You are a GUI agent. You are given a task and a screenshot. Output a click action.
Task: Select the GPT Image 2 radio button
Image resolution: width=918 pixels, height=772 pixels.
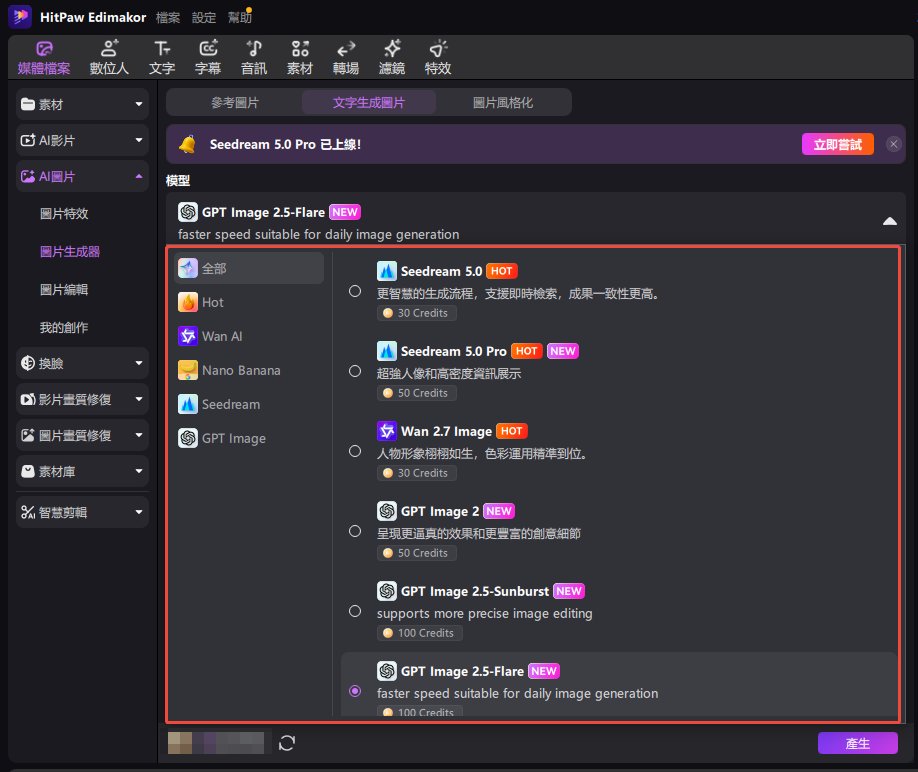click(x=355, y=531)
